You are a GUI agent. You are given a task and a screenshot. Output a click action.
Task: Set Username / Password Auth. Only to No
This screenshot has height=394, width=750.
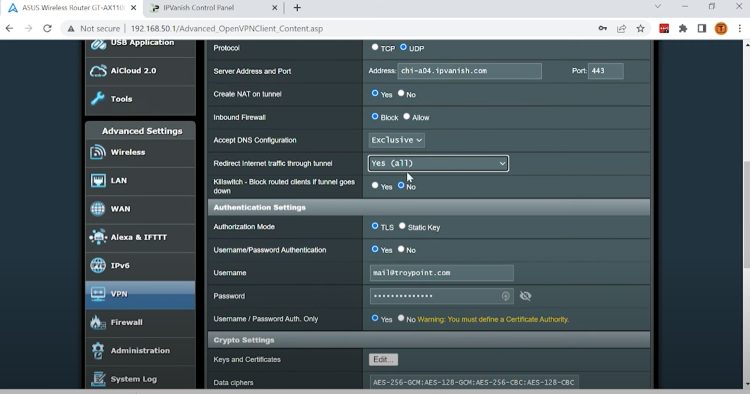[x=401, y=318]
